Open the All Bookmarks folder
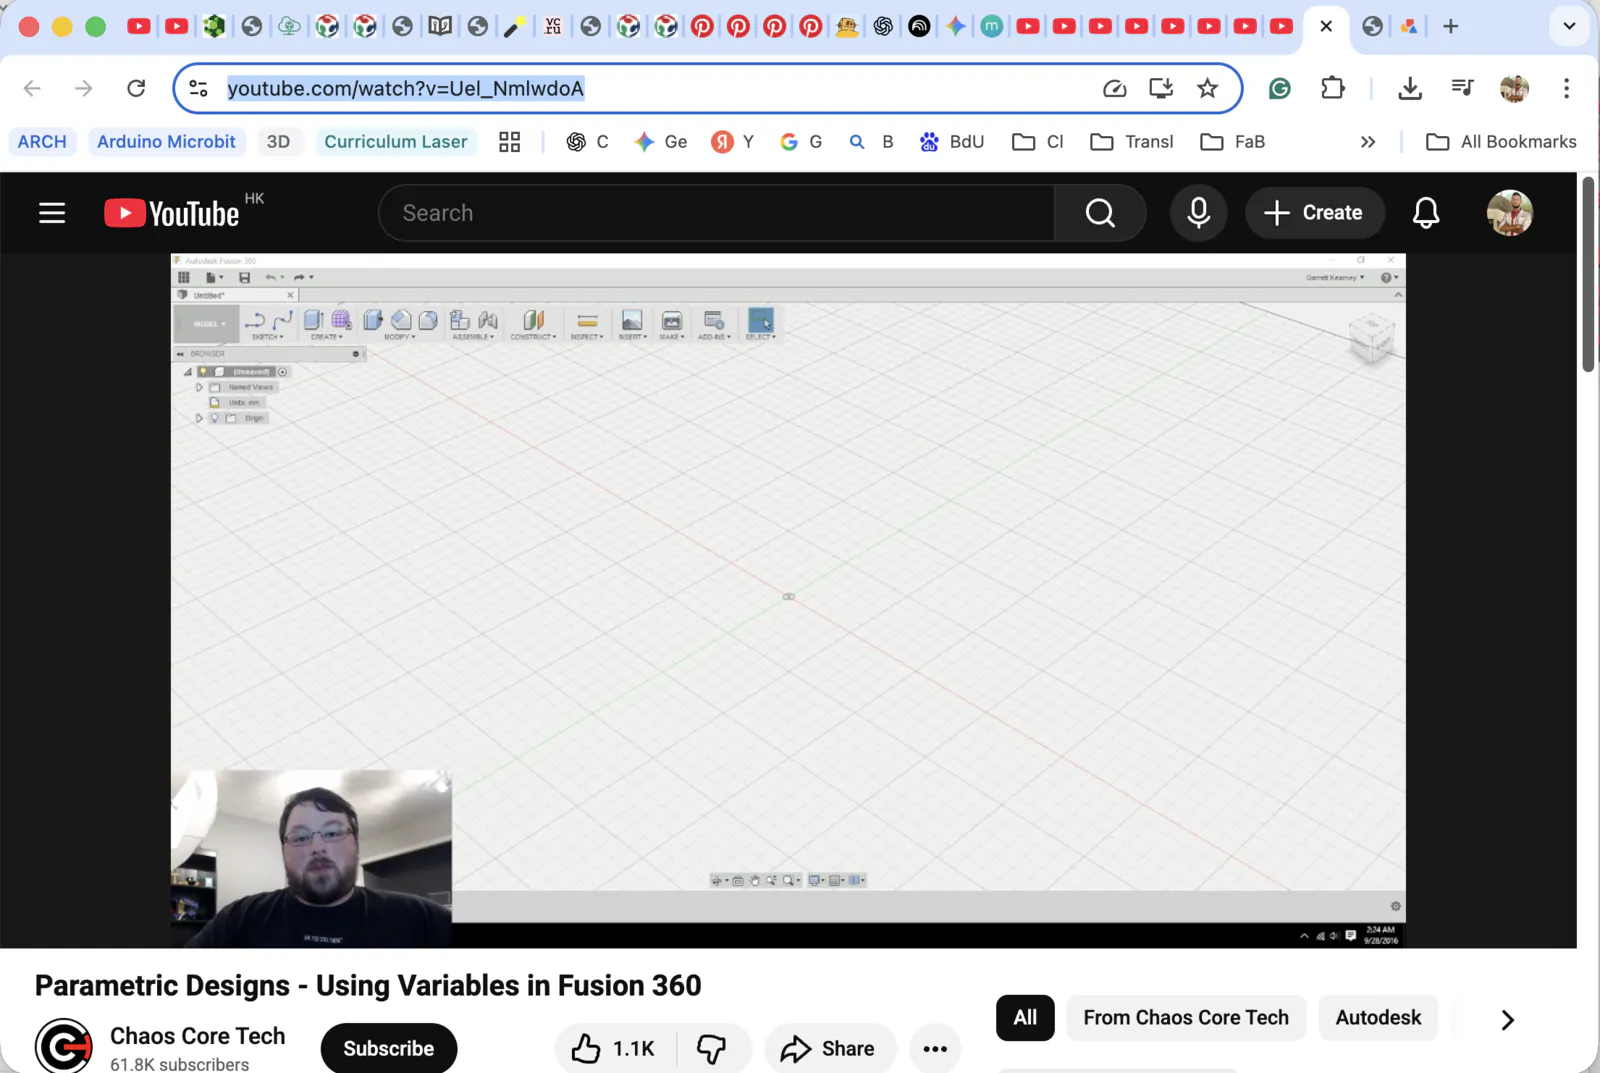Image resolution: width=1600 pixels, height=1073 pixels. (1500, 141)
